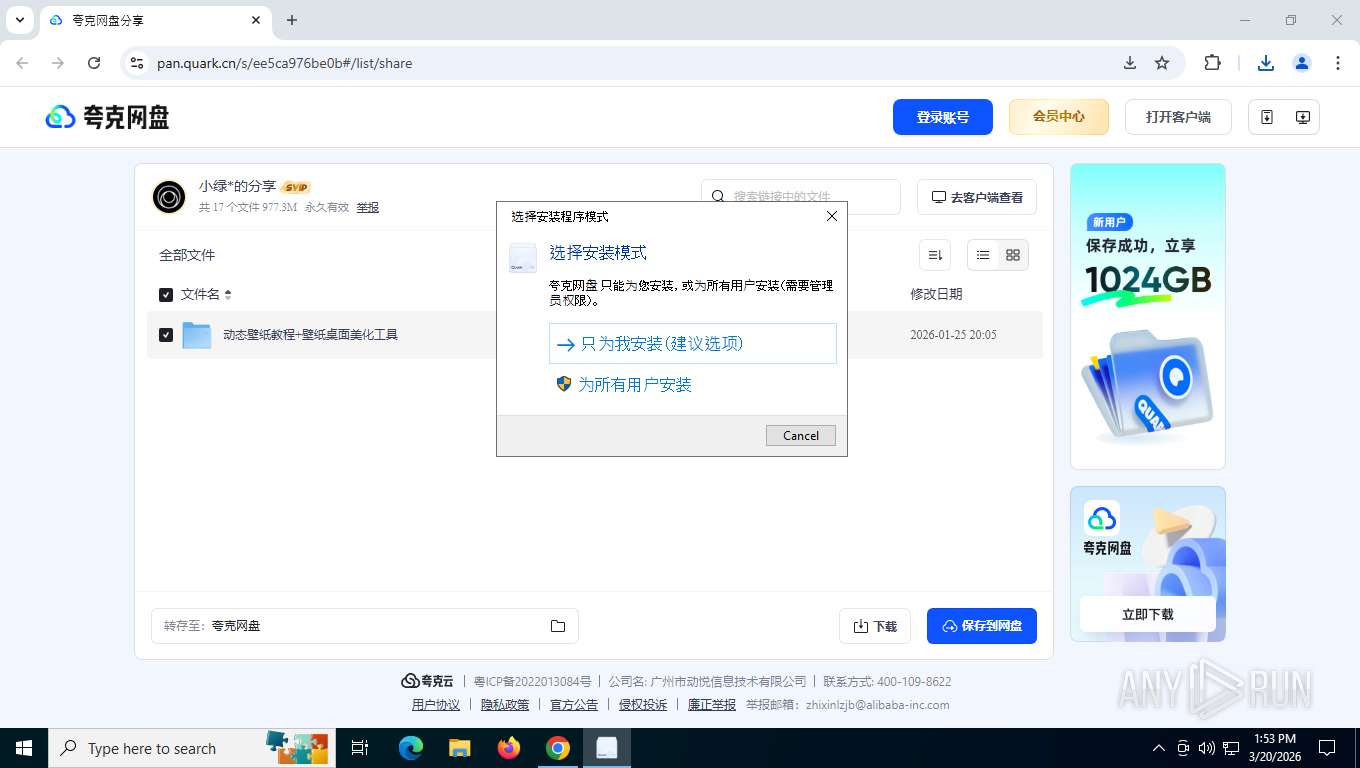Open the Extensions puzzle icon
Screen dimensions: 1360x768
1212,63
